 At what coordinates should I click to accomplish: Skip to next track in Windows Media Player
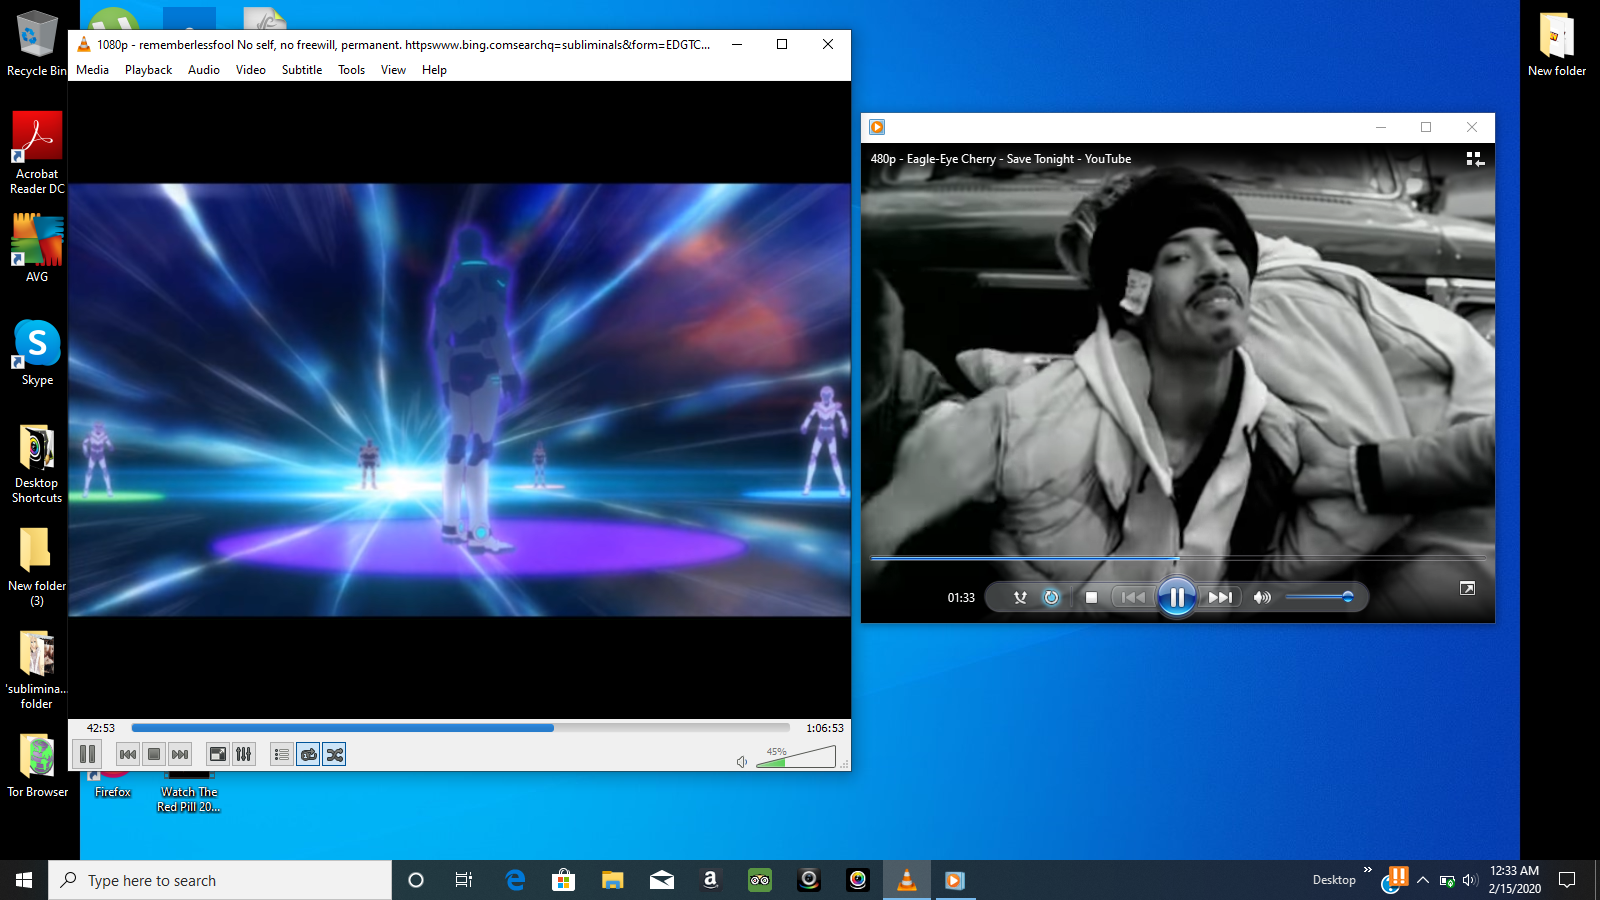1220,597
